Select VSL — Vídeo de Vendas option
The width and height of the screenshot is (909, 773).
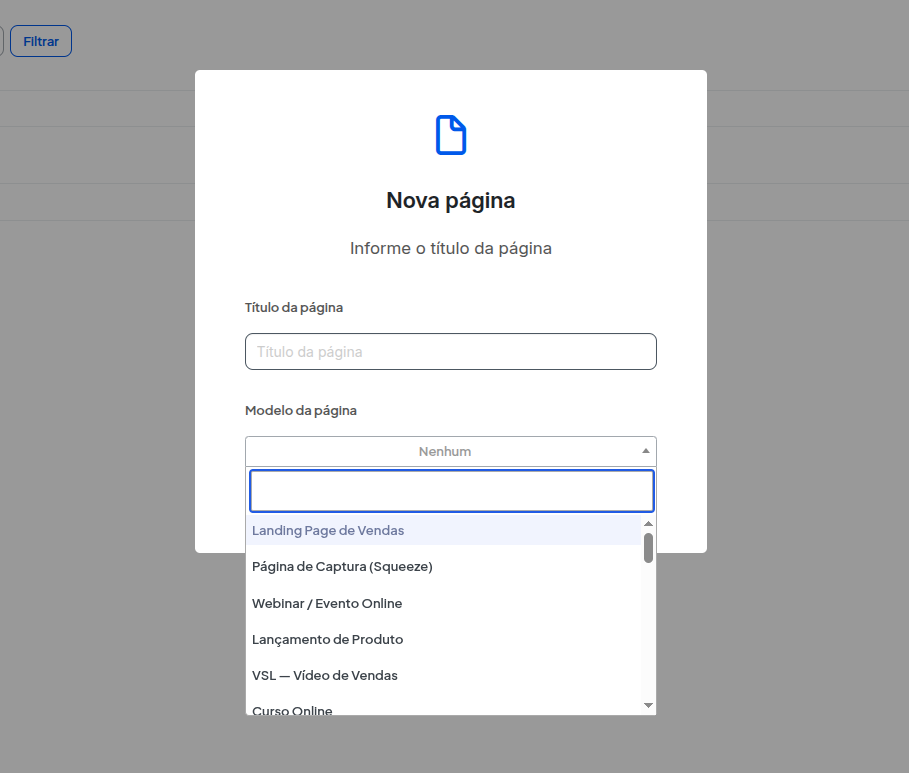tap(443, 675)
